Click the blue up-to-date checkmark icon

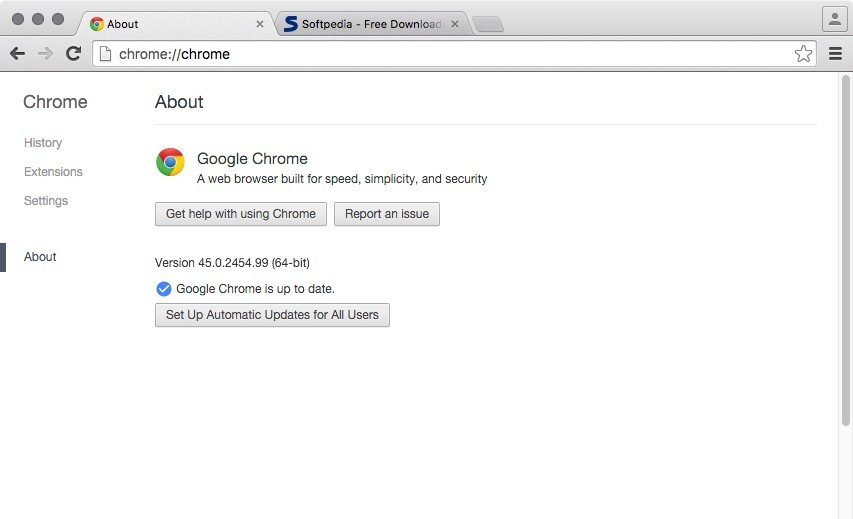pos(164,289)
